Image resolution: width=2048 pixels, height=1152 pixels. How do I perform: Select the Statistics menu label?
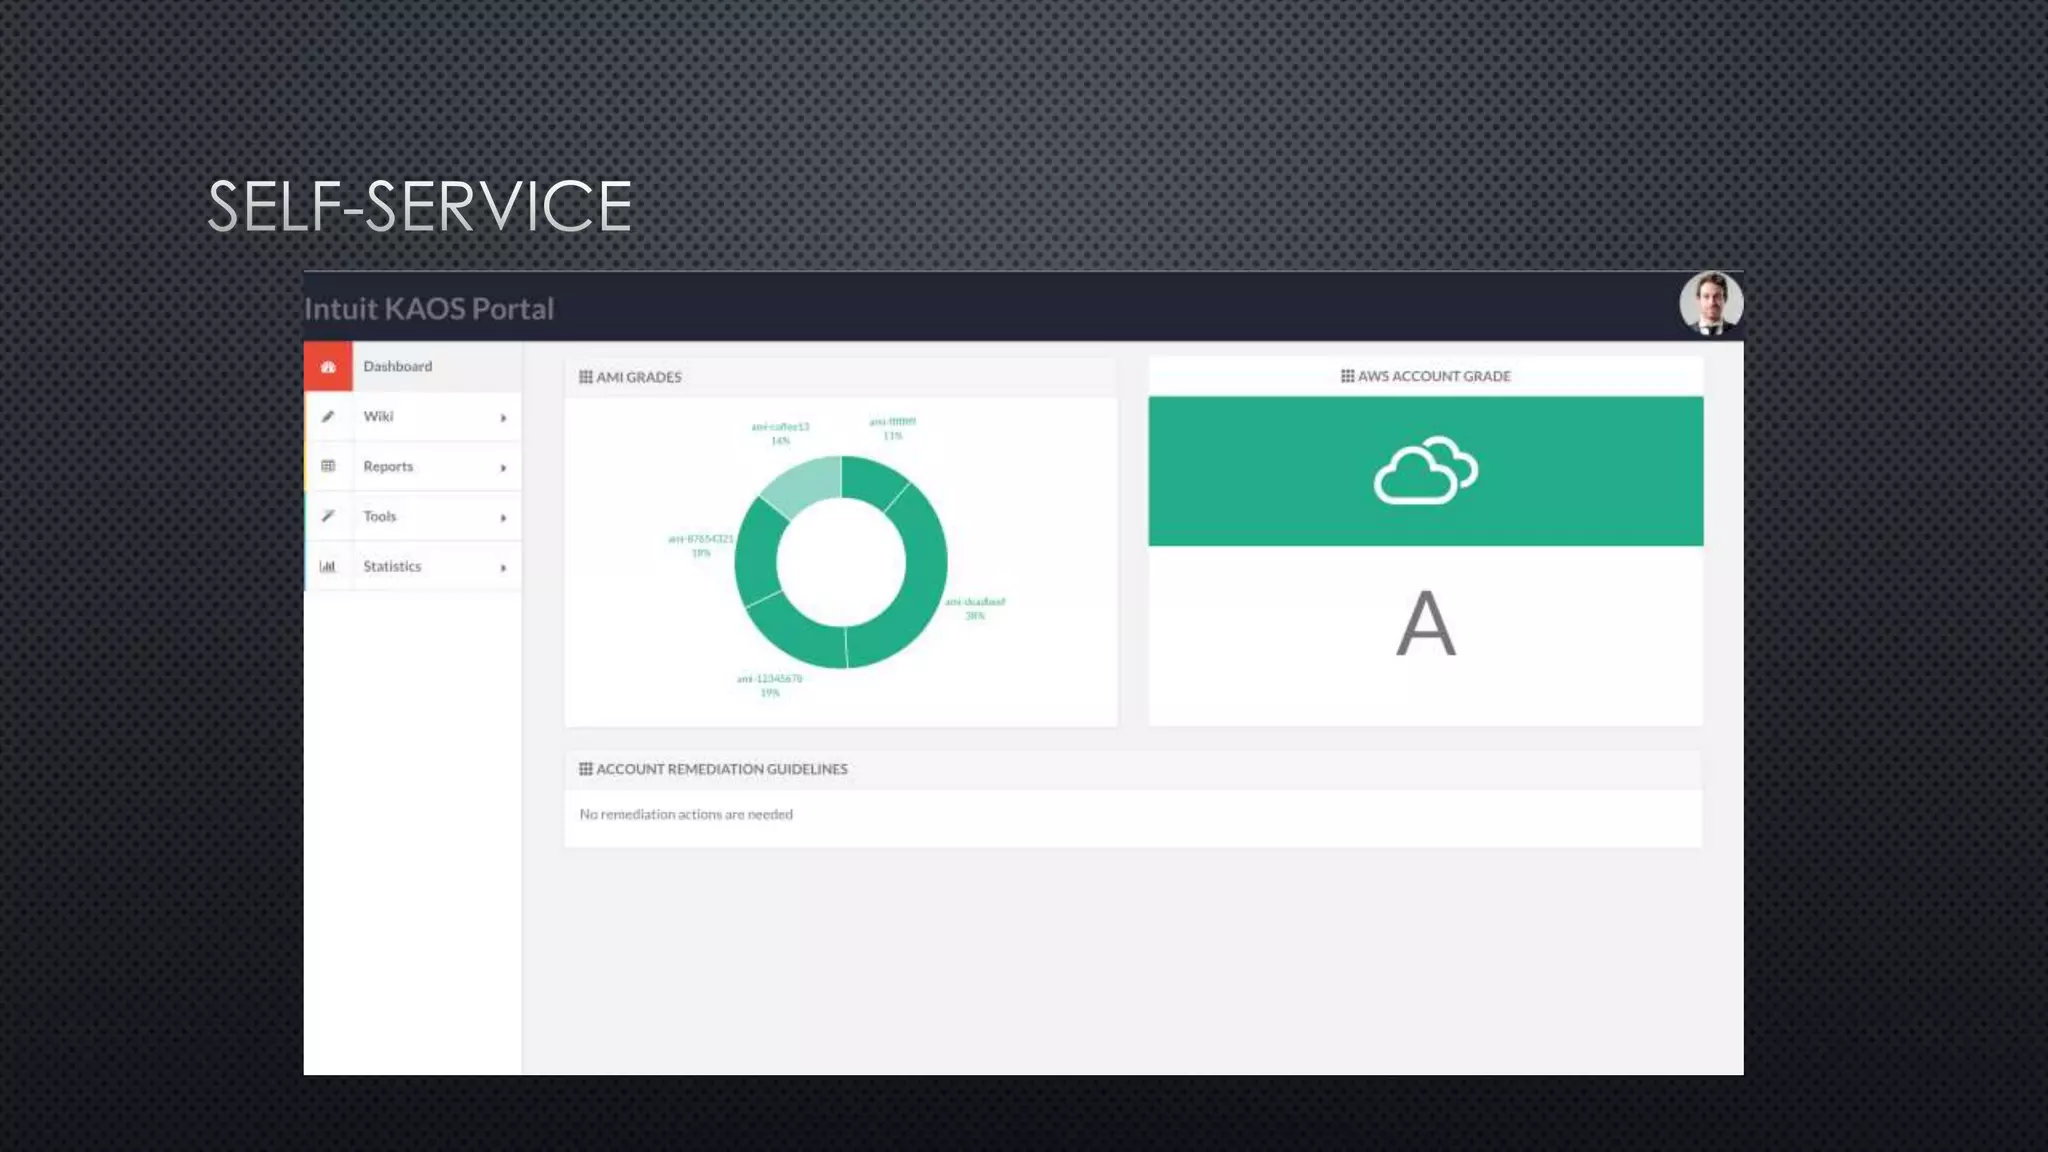click(392, 566)
